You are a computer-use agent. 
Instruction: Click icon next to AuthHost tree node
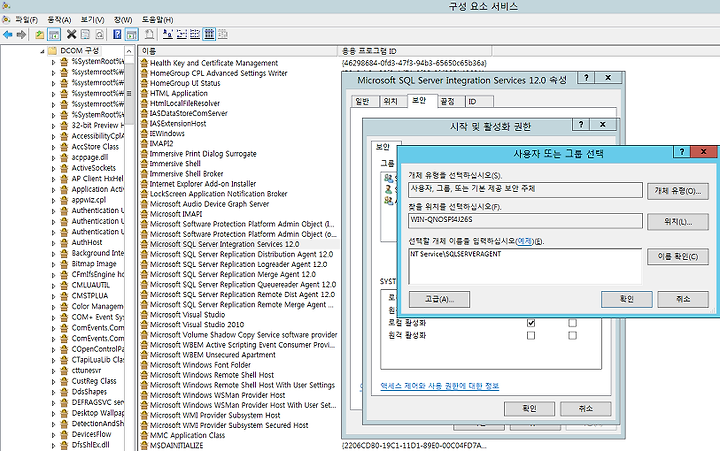(64, 242)
